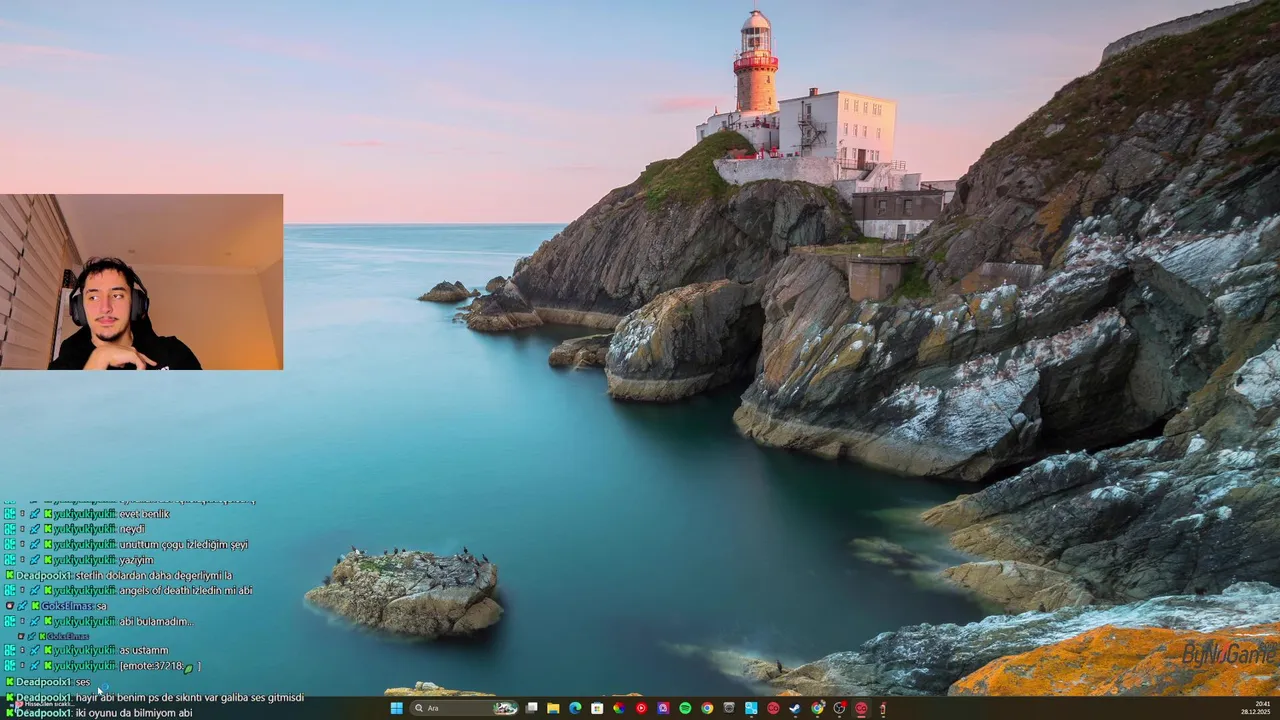
Task: Select the highlighted active red Co taskbar app
Action: point(861,708)
